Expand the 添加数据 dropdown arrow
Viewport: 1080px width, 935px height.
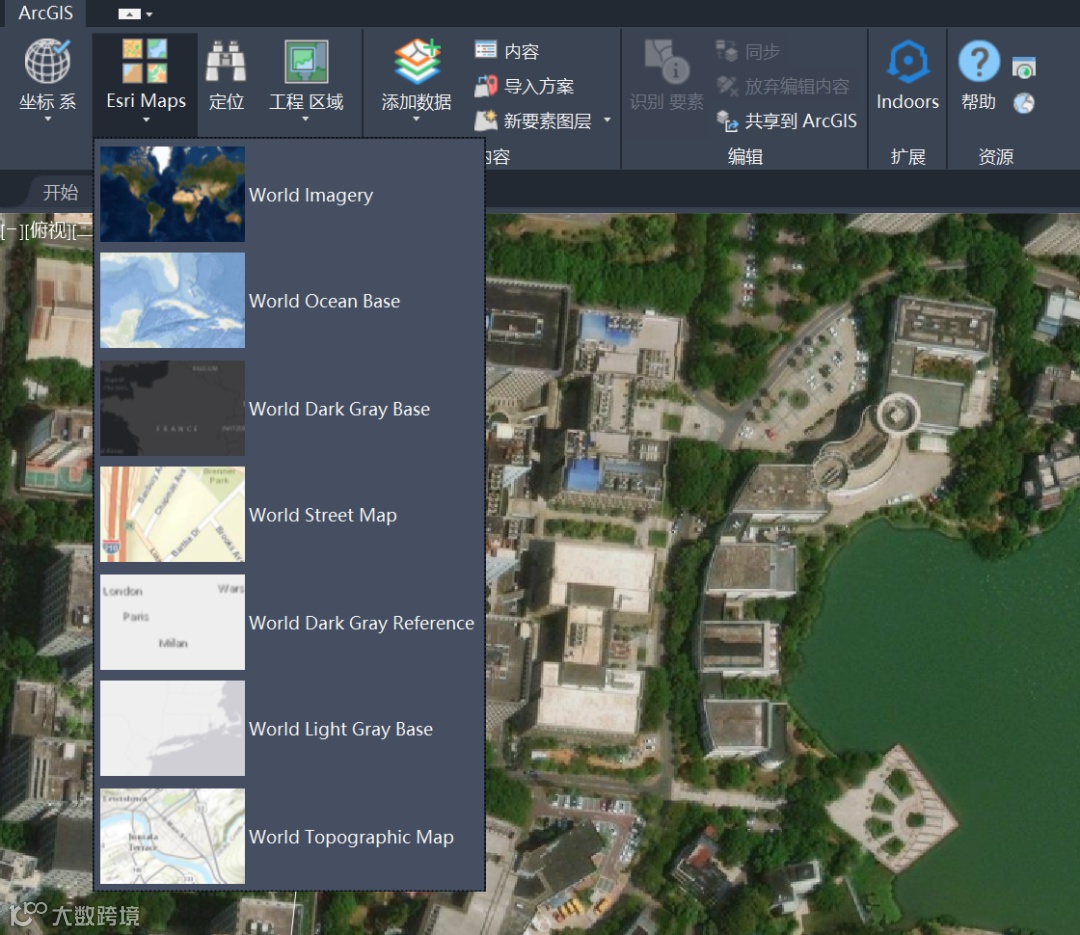point(416,119)
